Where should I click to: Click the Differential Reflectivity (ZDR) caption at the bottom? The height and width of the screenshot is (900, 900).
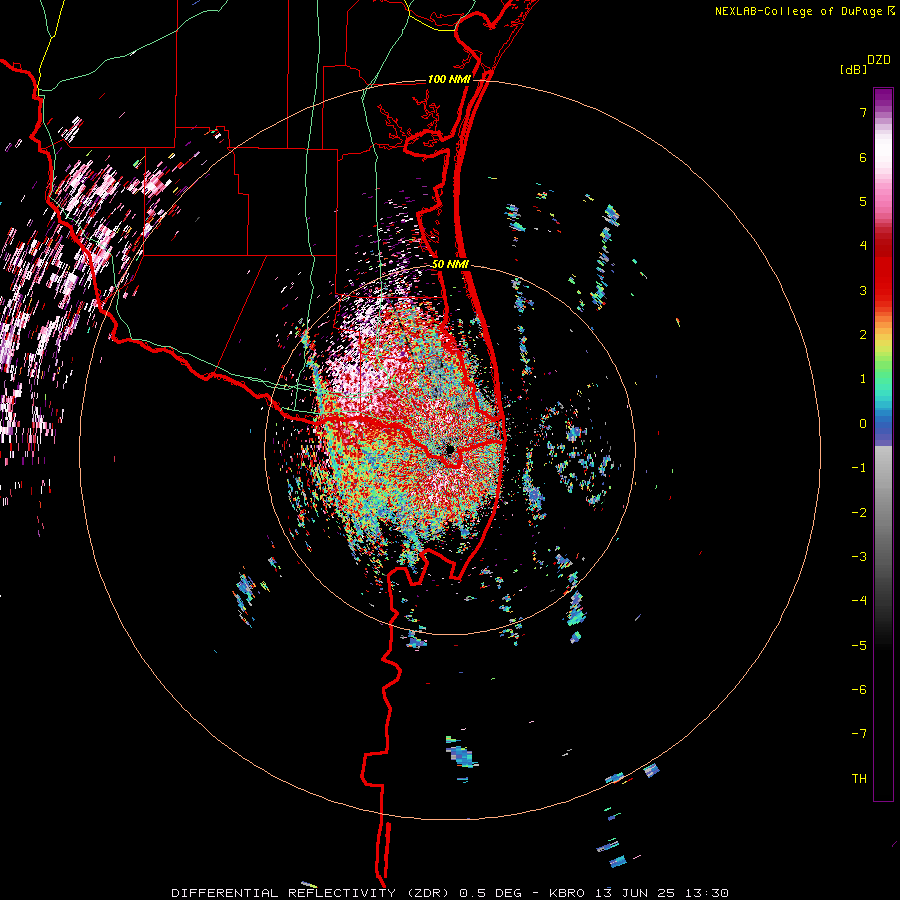(450, 893)
